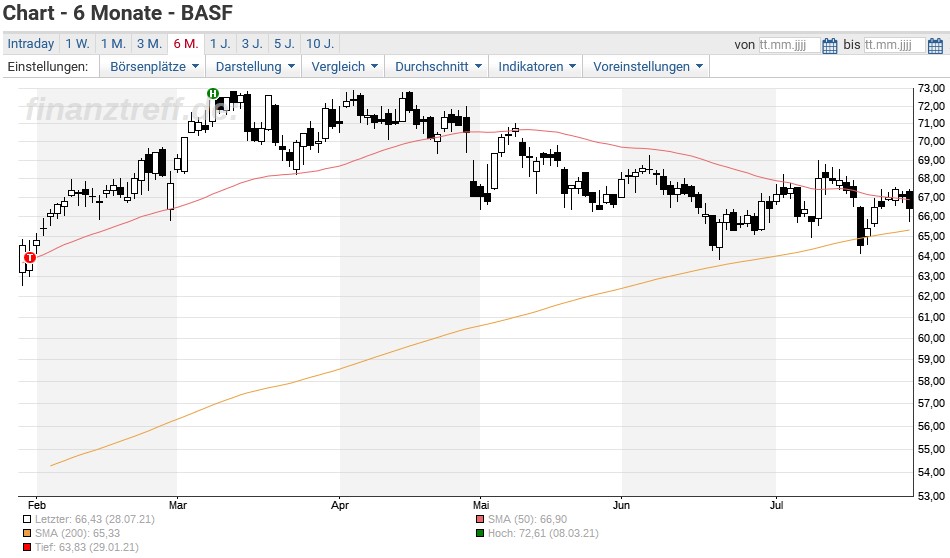
Task: Click the 'Jul' x-axis label
Action: click(777, 505)
